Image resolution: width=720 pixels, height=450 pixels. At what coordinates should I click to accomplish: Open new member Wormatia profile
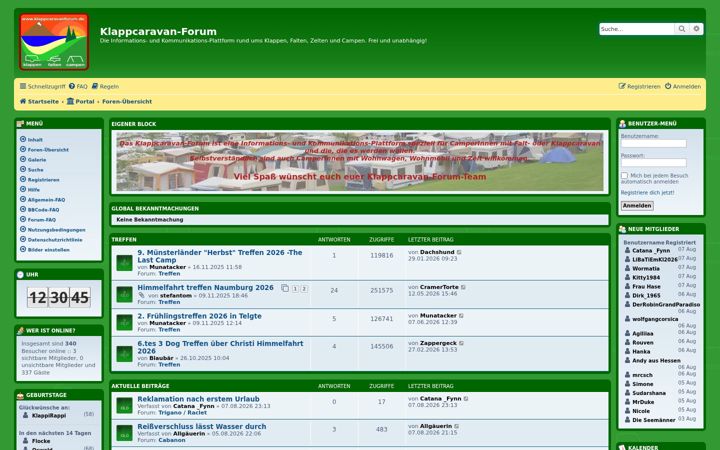pyautogui.click(x=646, y=269)
